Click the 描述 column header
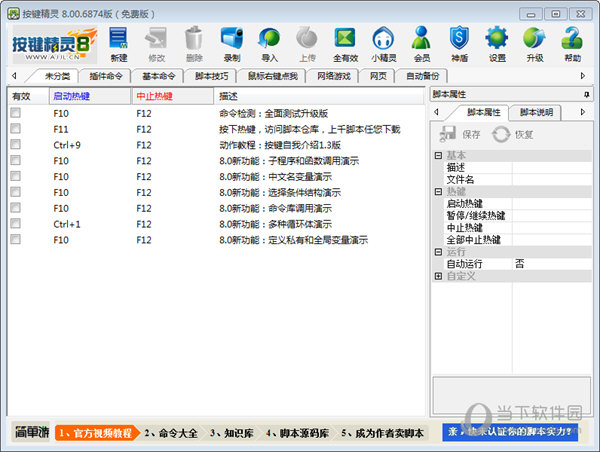The image size is (600, 452). 320,96
